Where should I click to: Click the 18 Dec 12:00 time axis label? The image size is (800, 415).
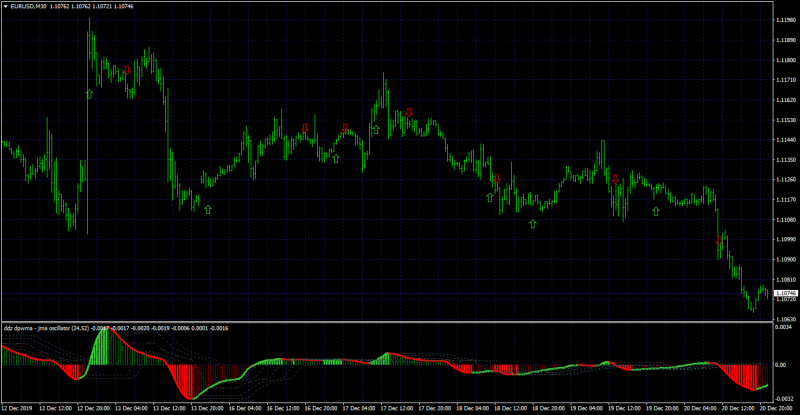(511, 408)
